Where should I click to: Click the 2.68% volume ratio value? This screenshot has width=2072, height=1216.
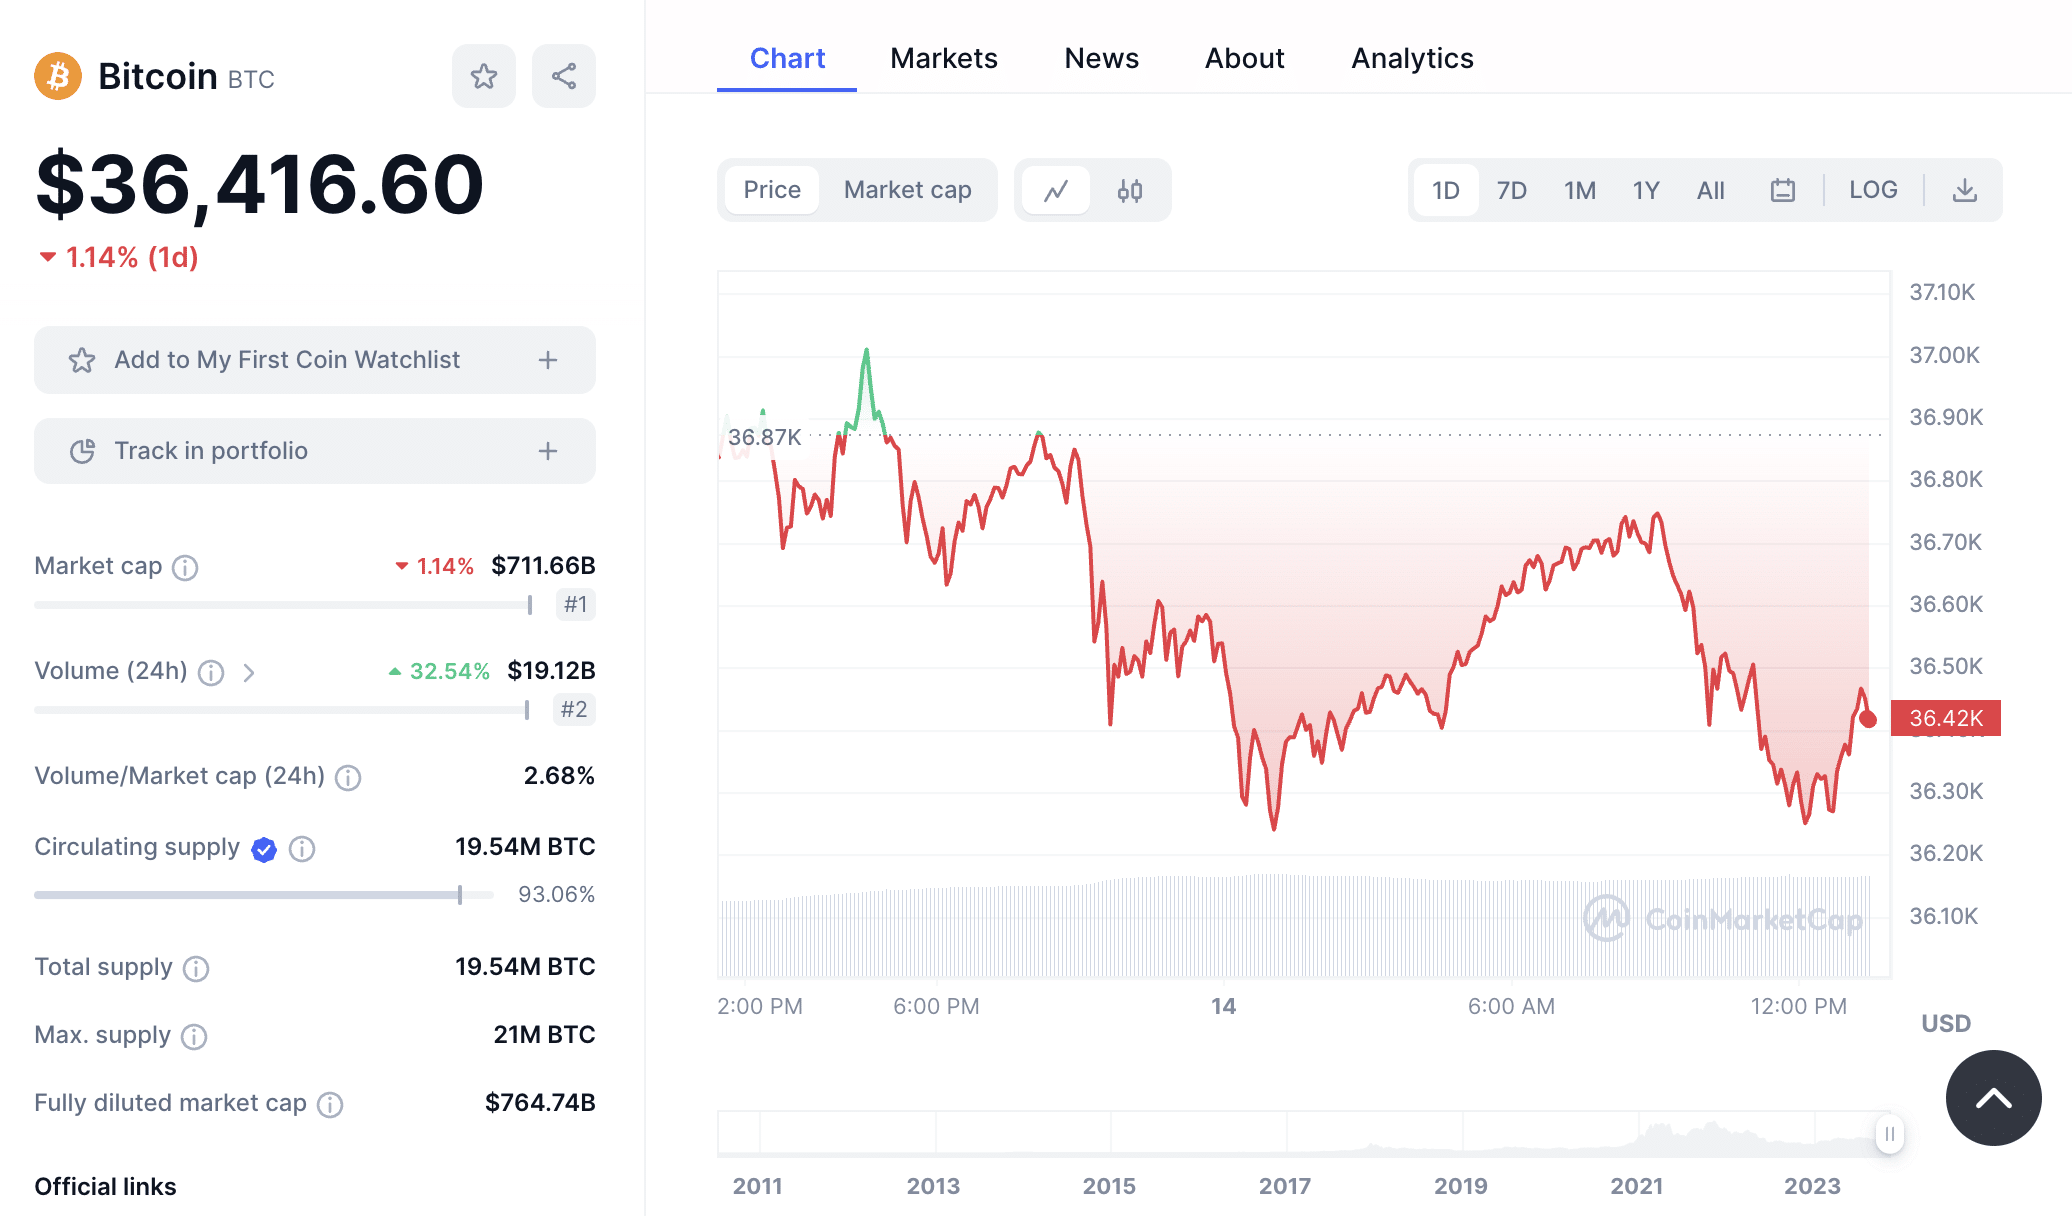pyautogui.click(x=559, y=776)
